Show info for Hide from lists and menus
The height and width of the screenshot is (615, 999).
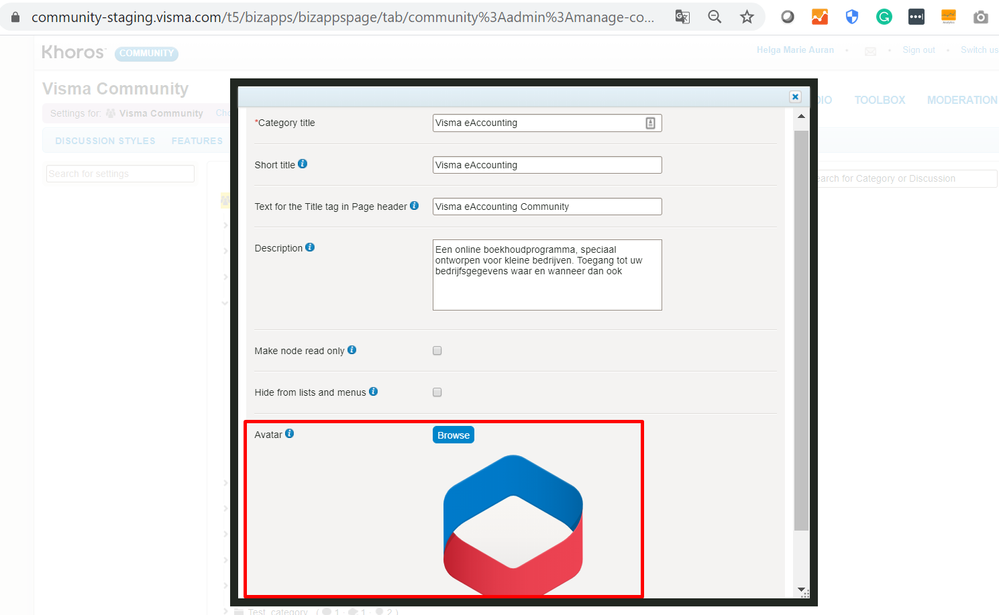[x=373, y=391]
